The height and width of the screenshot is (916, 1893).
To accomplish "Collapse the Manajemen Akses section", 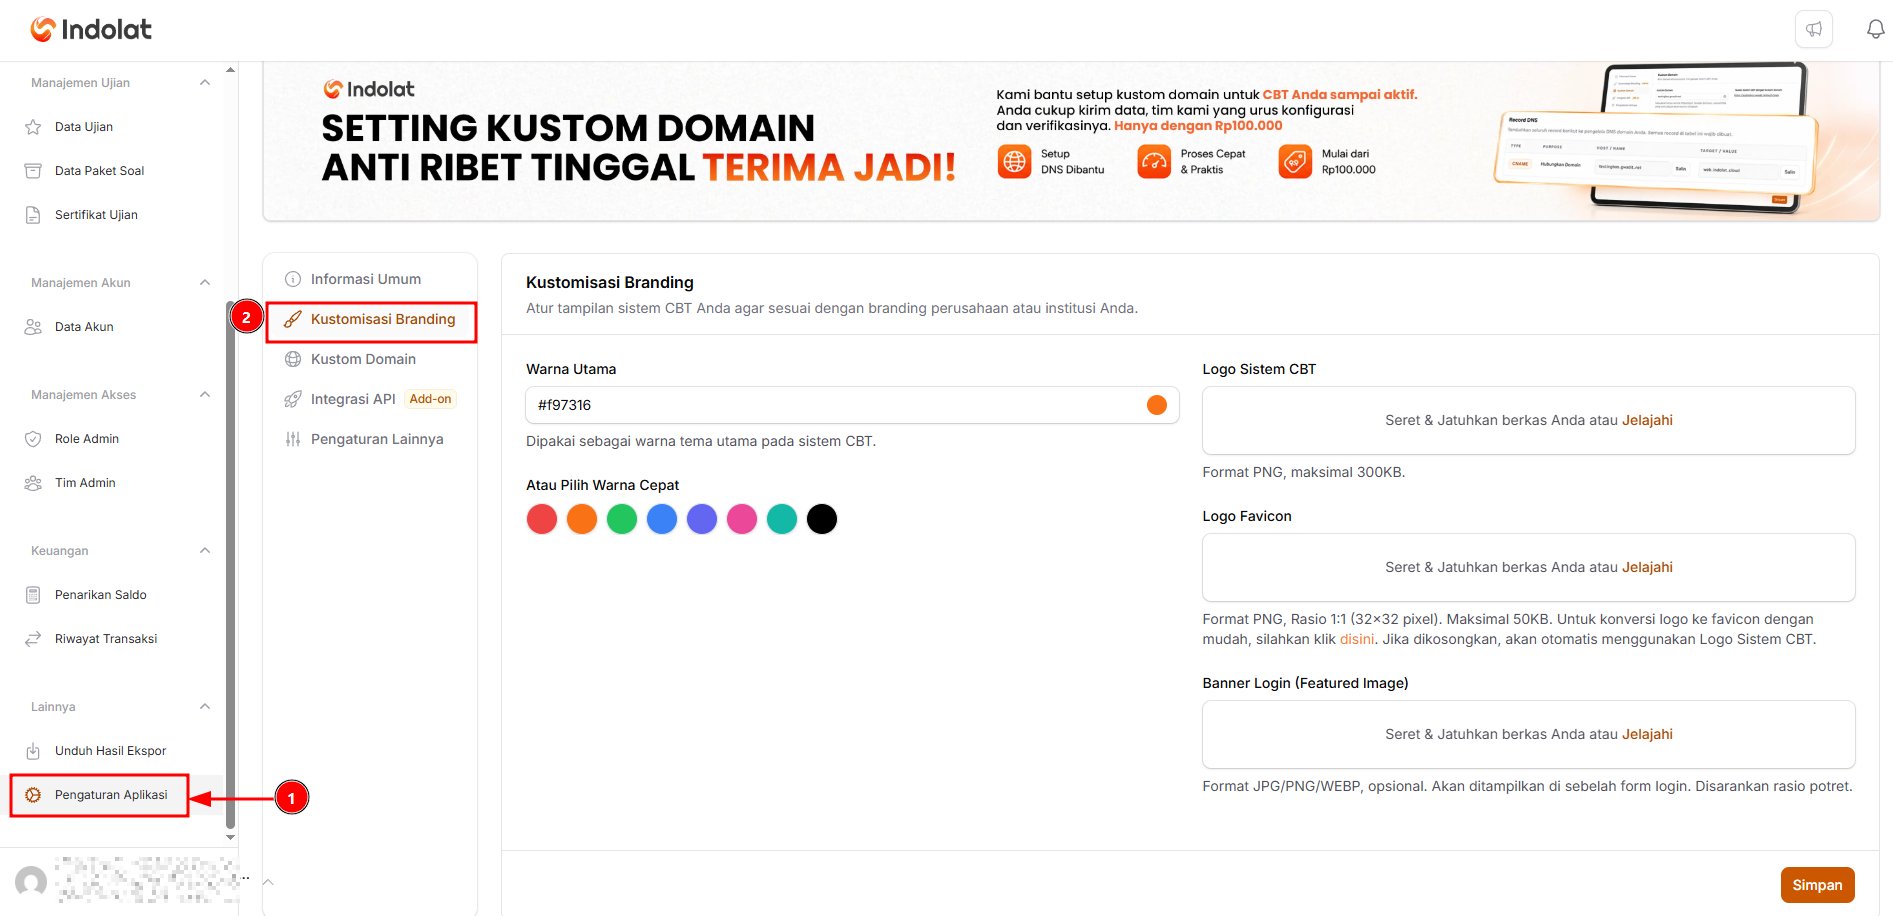I will coord(205,395).
